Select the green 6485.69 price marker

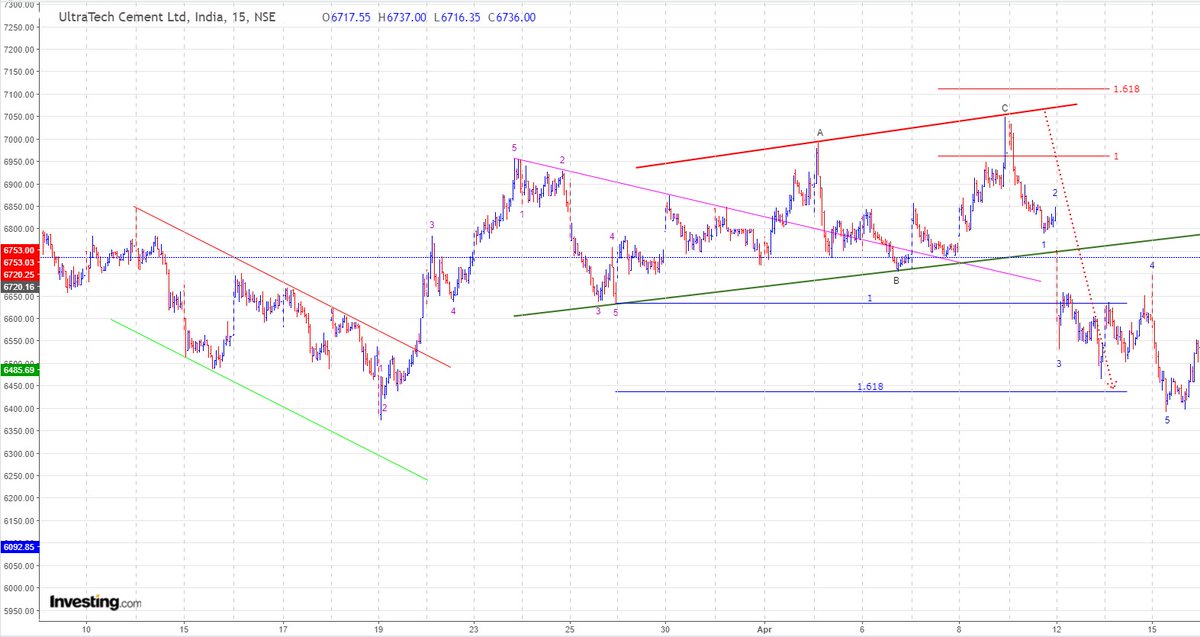(19, 370)
